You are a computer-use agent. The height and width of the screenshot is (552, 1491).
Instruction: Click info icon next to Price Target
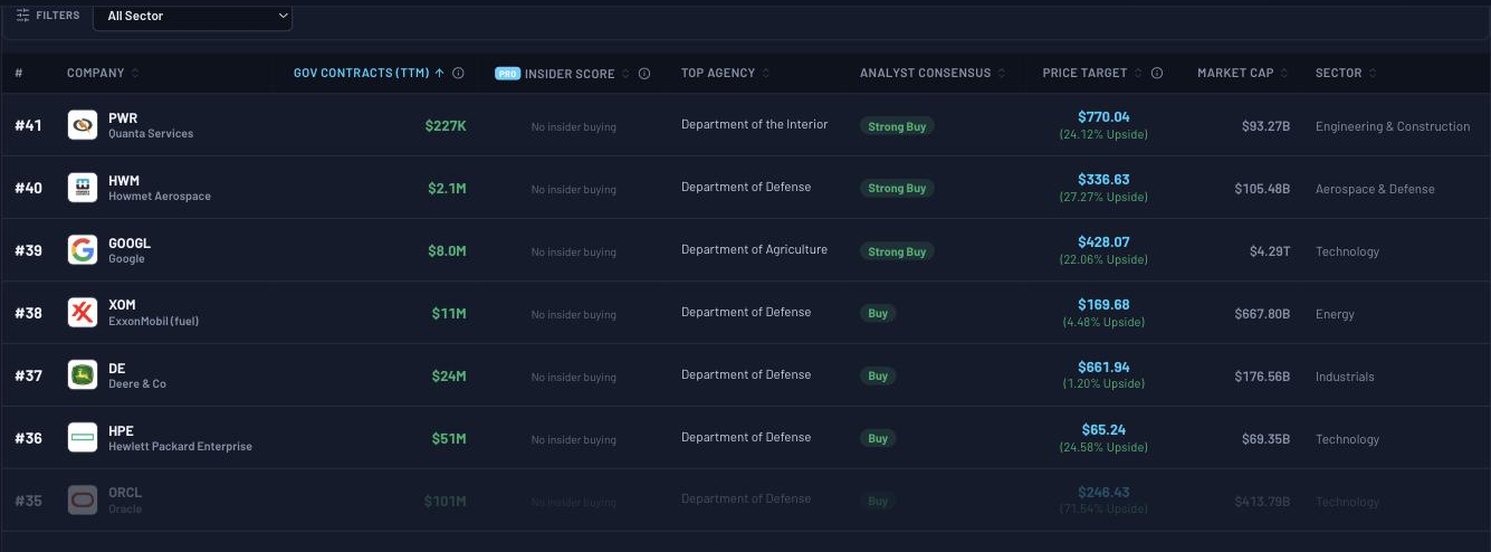point(1157,73)
